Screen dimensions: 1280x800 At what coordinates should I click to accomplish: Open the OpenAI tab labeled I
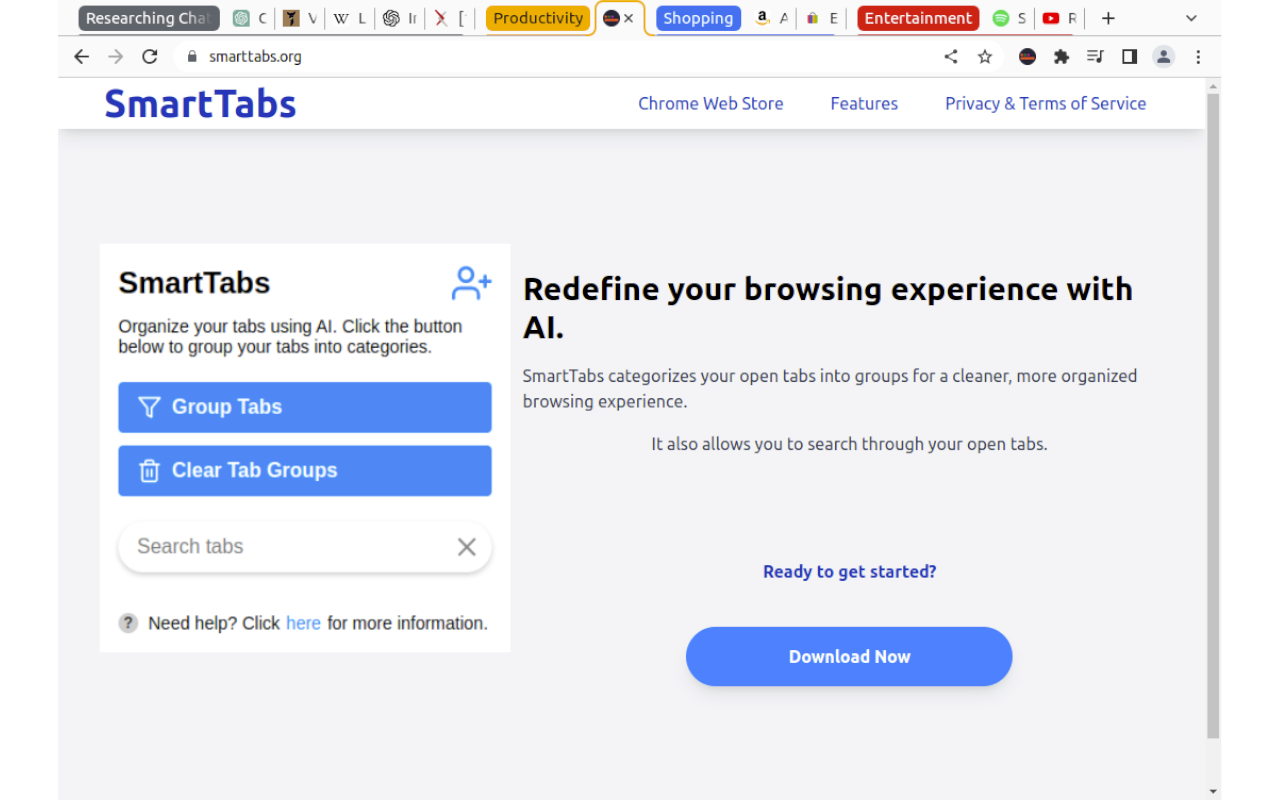pyautogui.click(x=399, y=18)
